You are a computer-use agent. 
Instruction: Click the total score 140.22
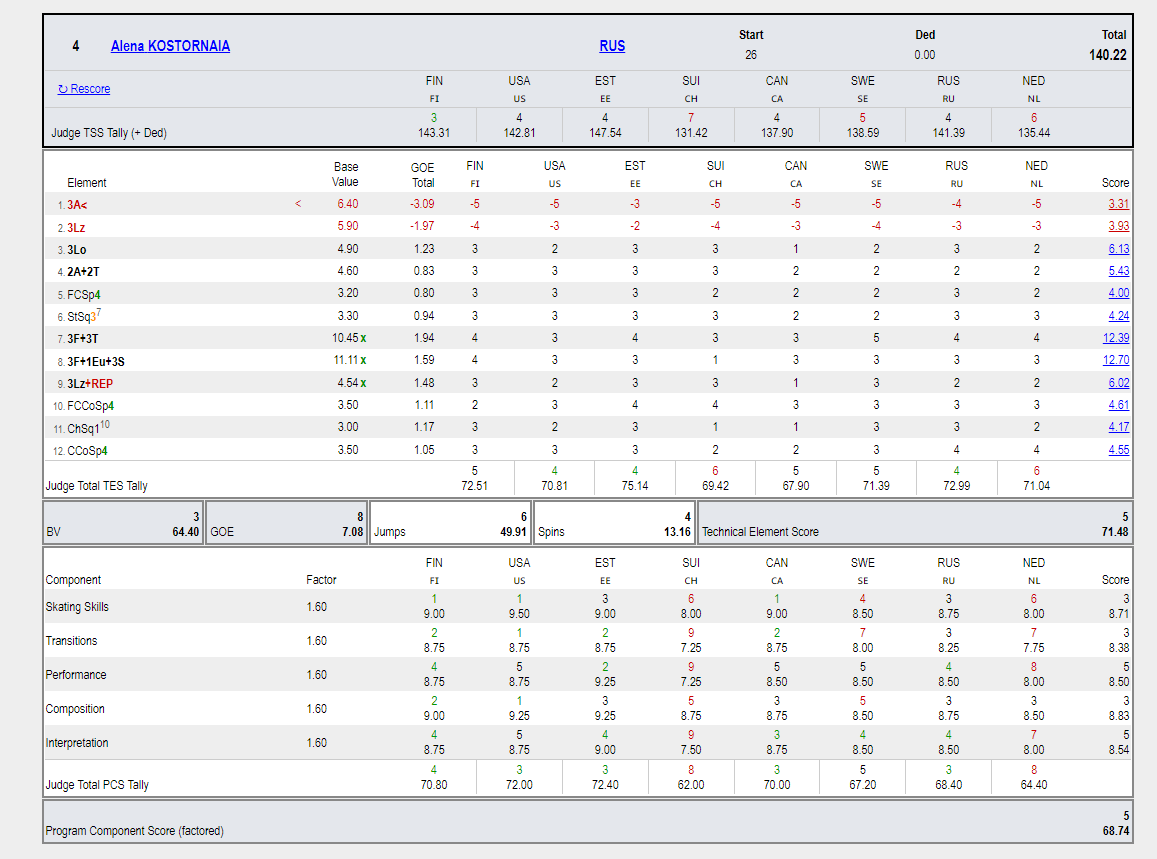[1107, 55]
